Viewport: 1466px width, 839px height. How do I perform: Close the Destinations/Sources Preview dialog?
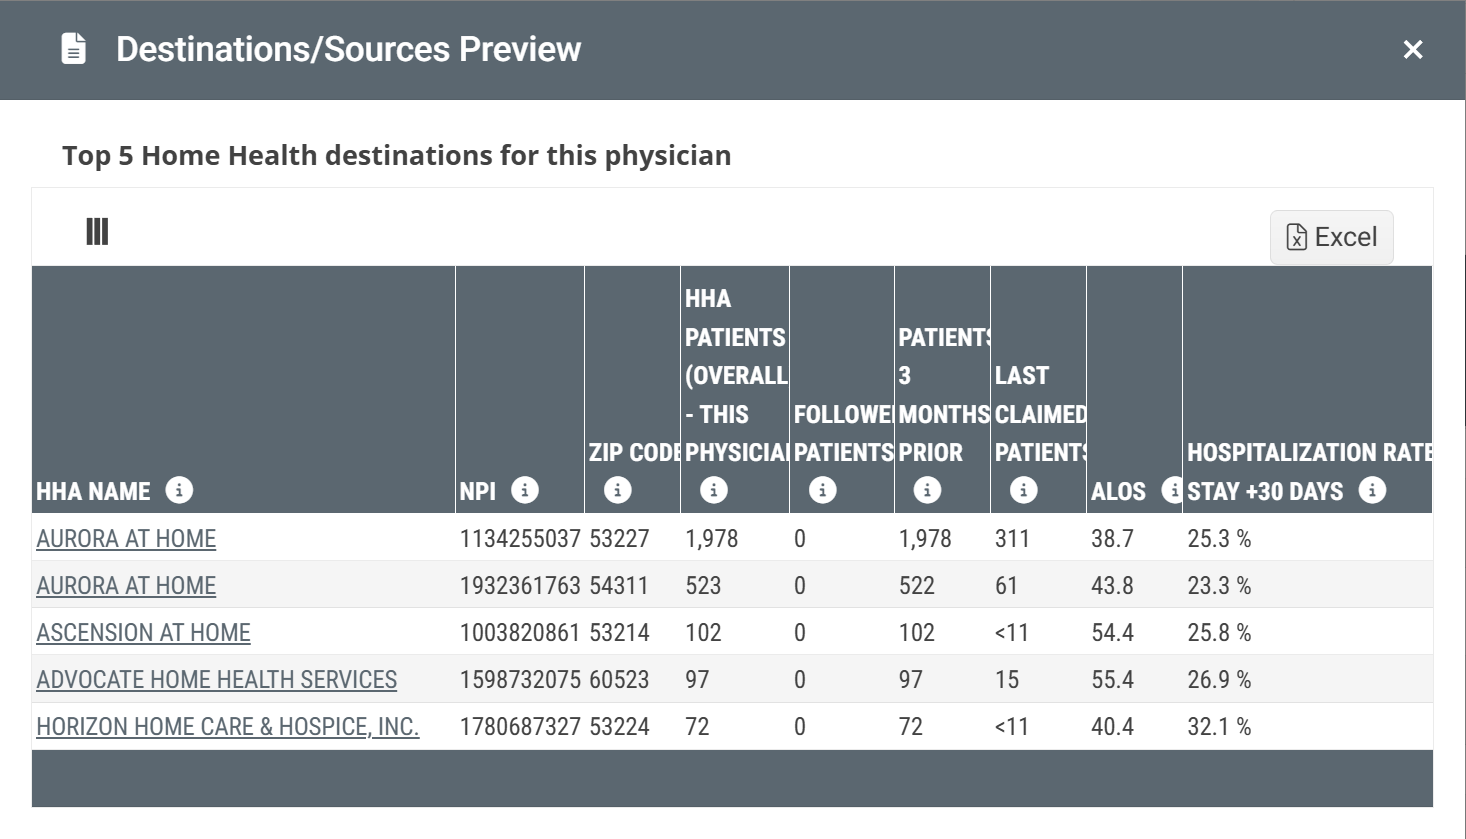pyautogui.click(x=1412, y=49)
